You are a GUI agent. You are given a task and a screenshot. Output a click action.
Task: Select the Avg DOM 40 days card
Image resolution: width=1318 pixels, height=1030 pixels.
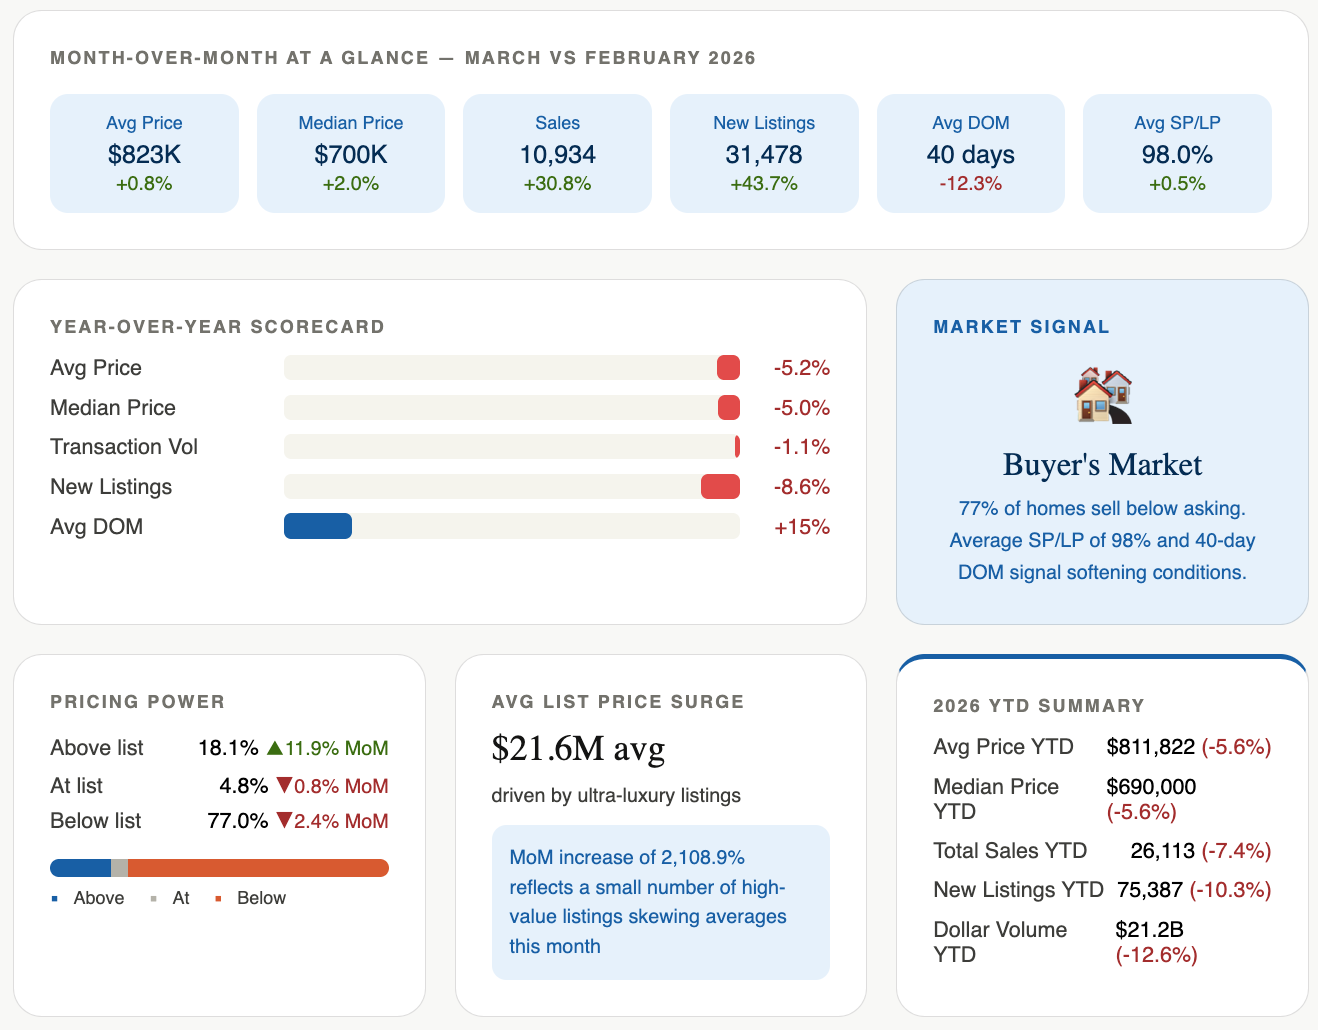(970, 153)
